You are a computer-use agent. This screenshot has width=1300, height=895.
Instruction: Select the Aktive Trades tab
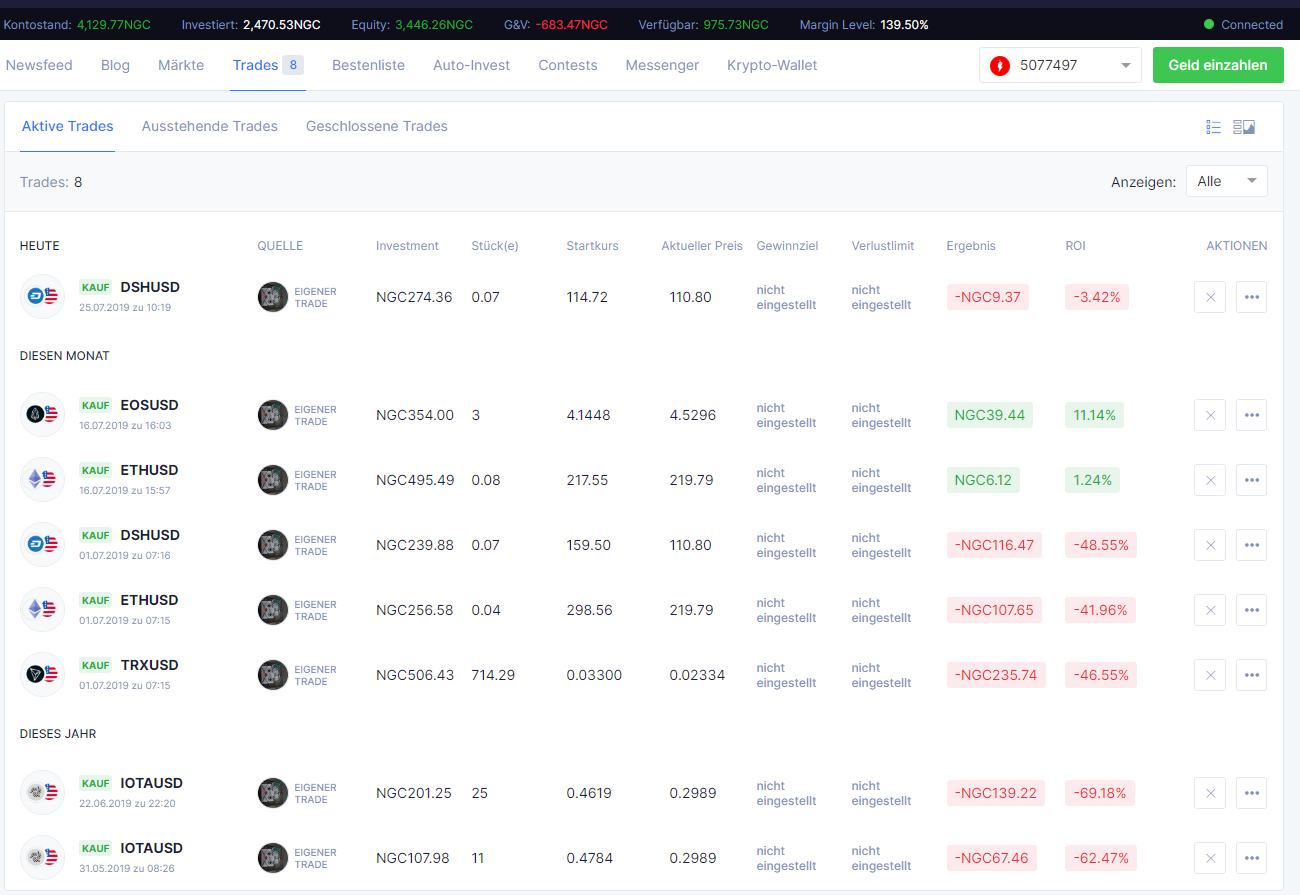tap(68, 126)
